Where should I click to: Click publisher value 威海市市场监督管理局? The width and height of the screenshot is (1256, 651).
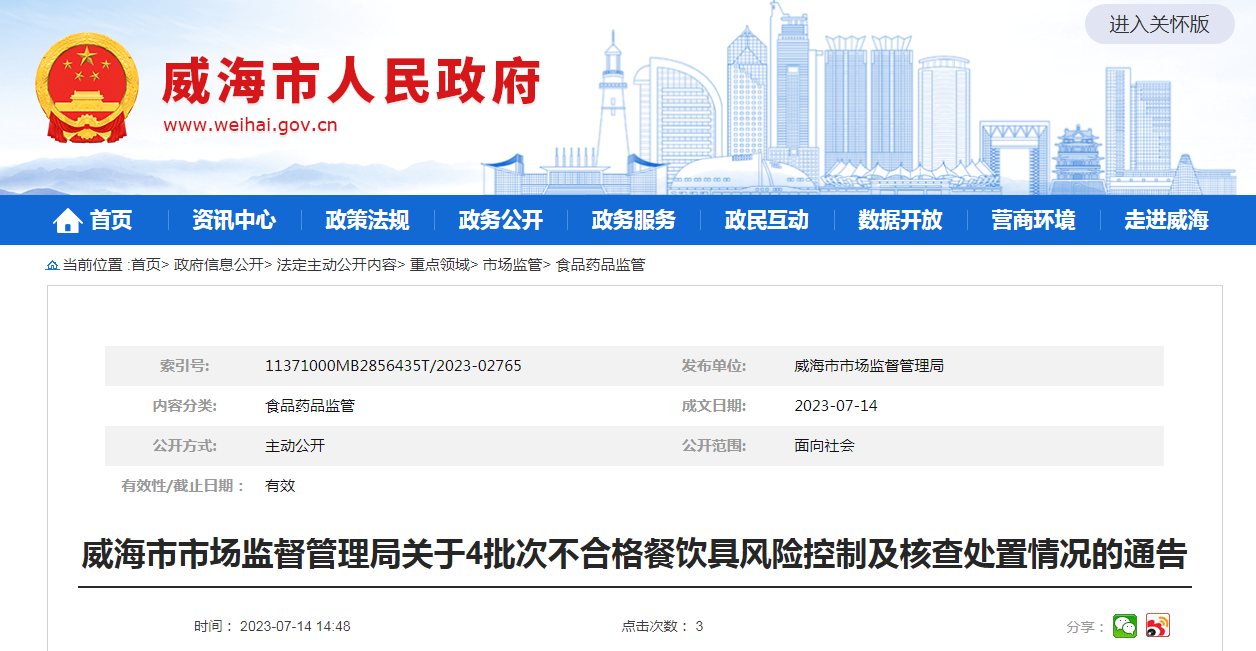869,366
